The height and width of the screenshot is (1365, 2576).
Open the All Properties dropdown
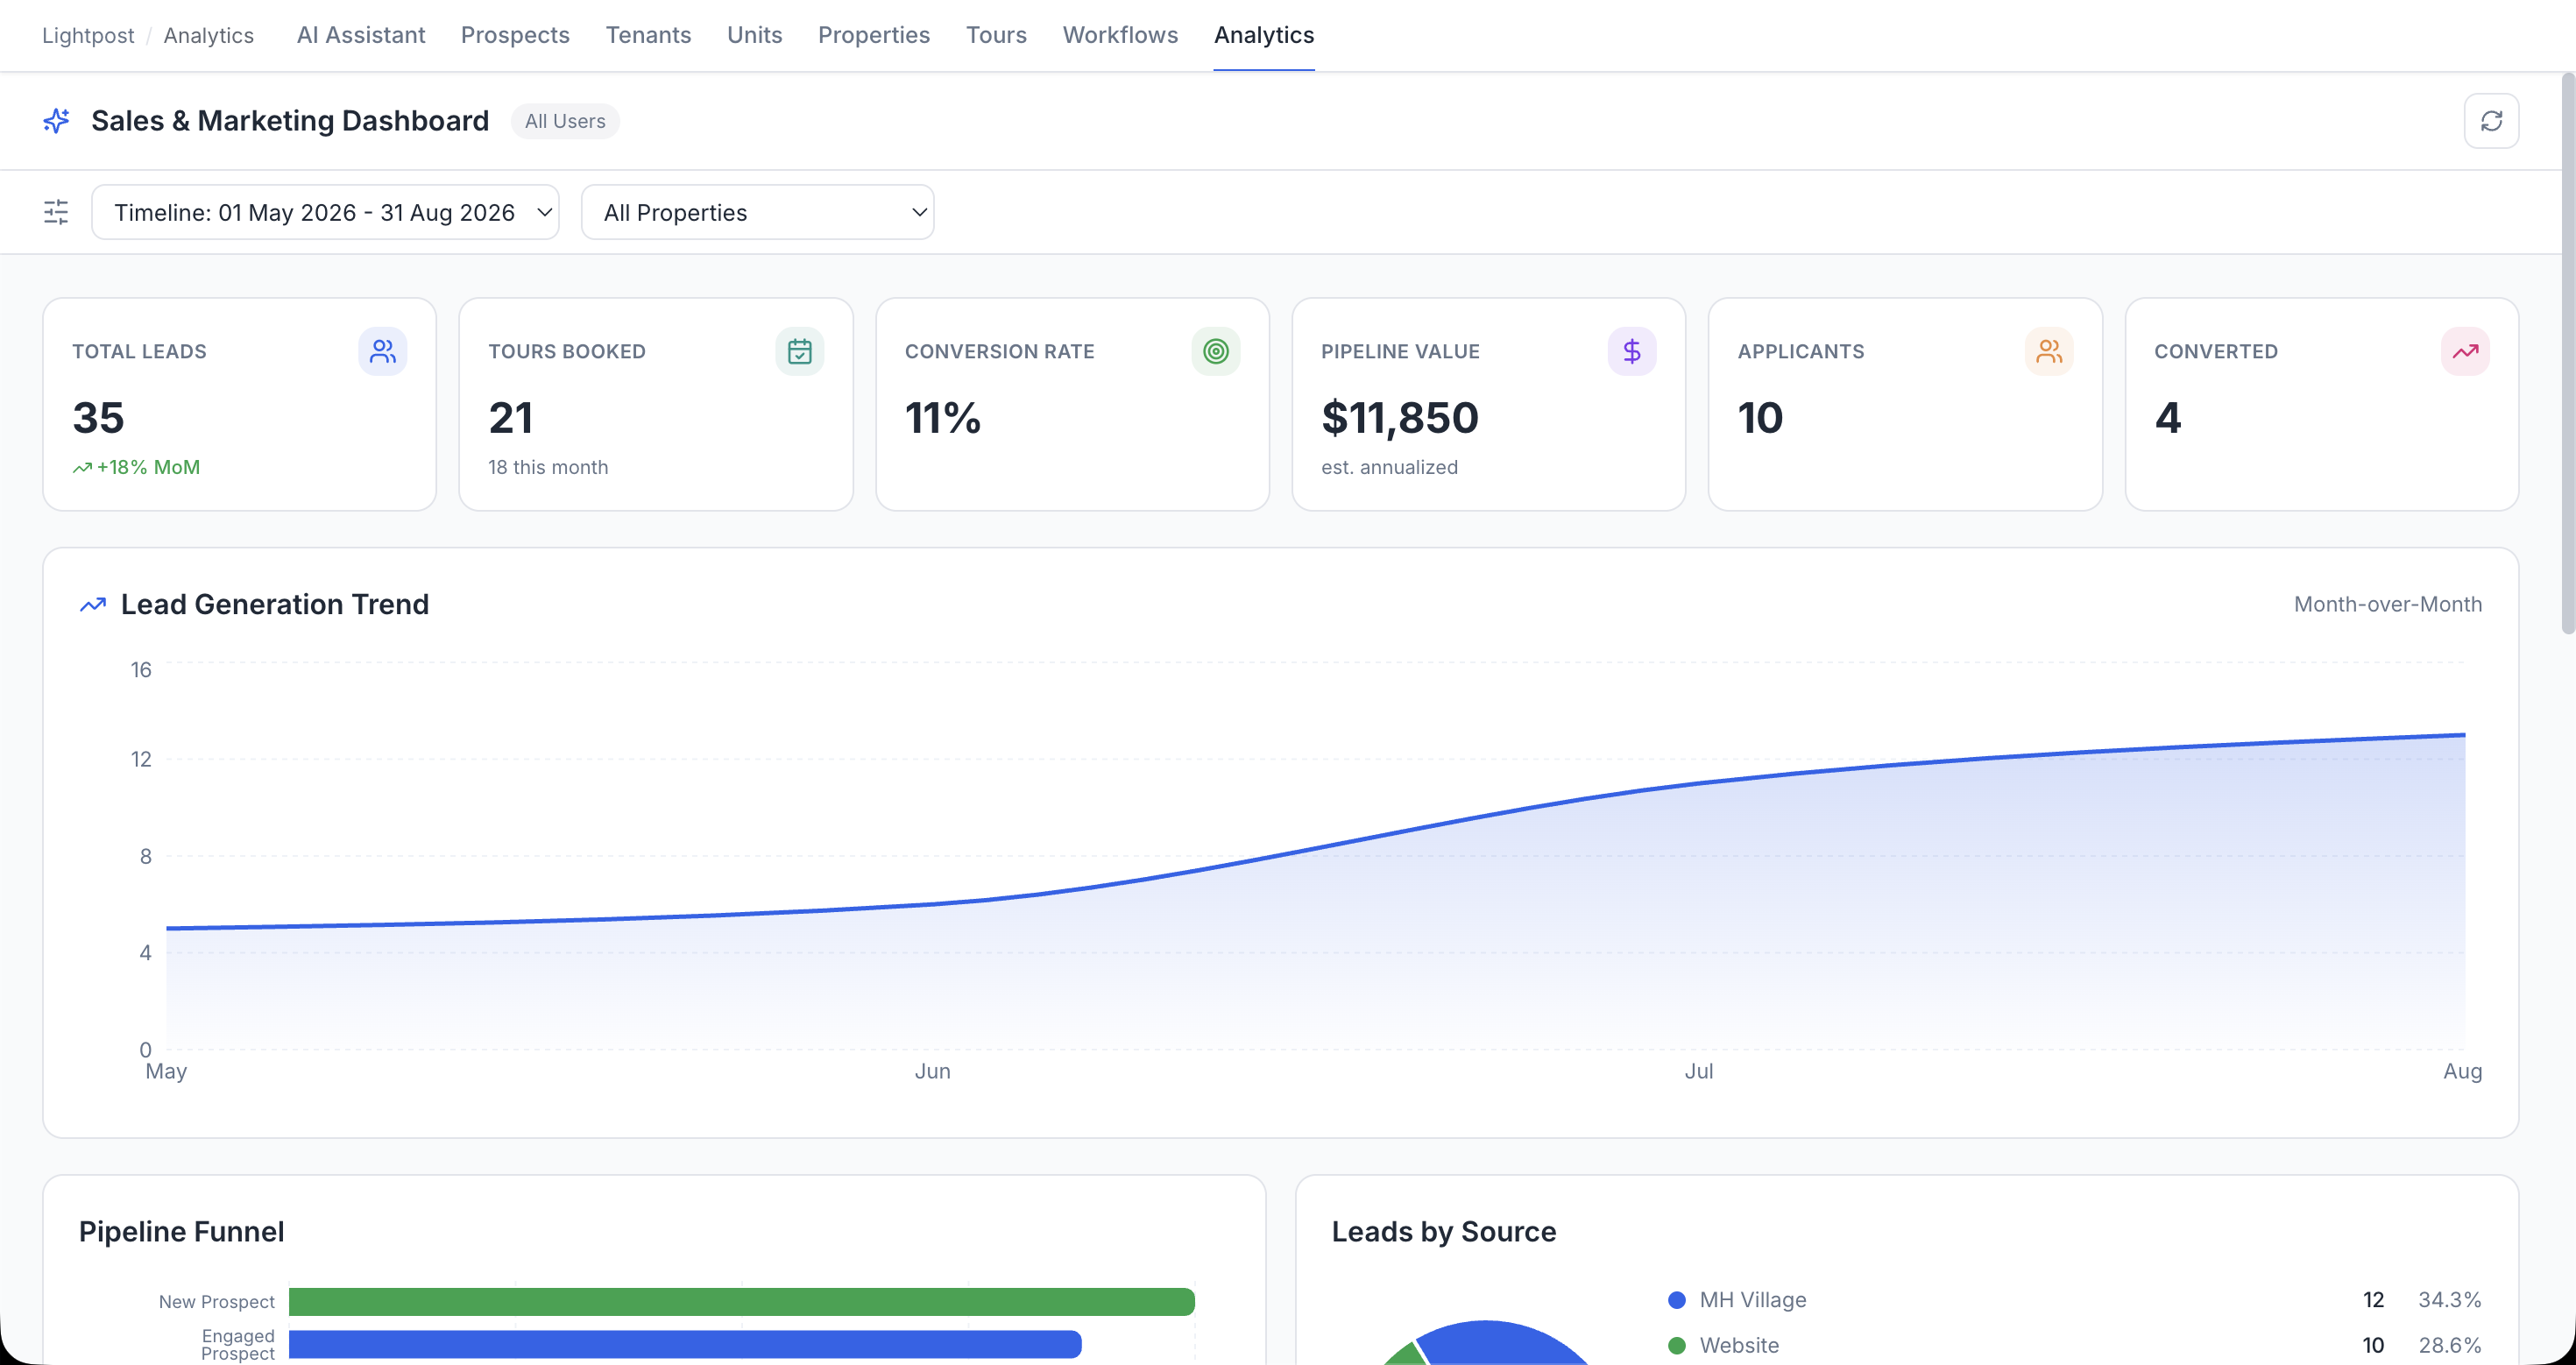pos(757,212)
